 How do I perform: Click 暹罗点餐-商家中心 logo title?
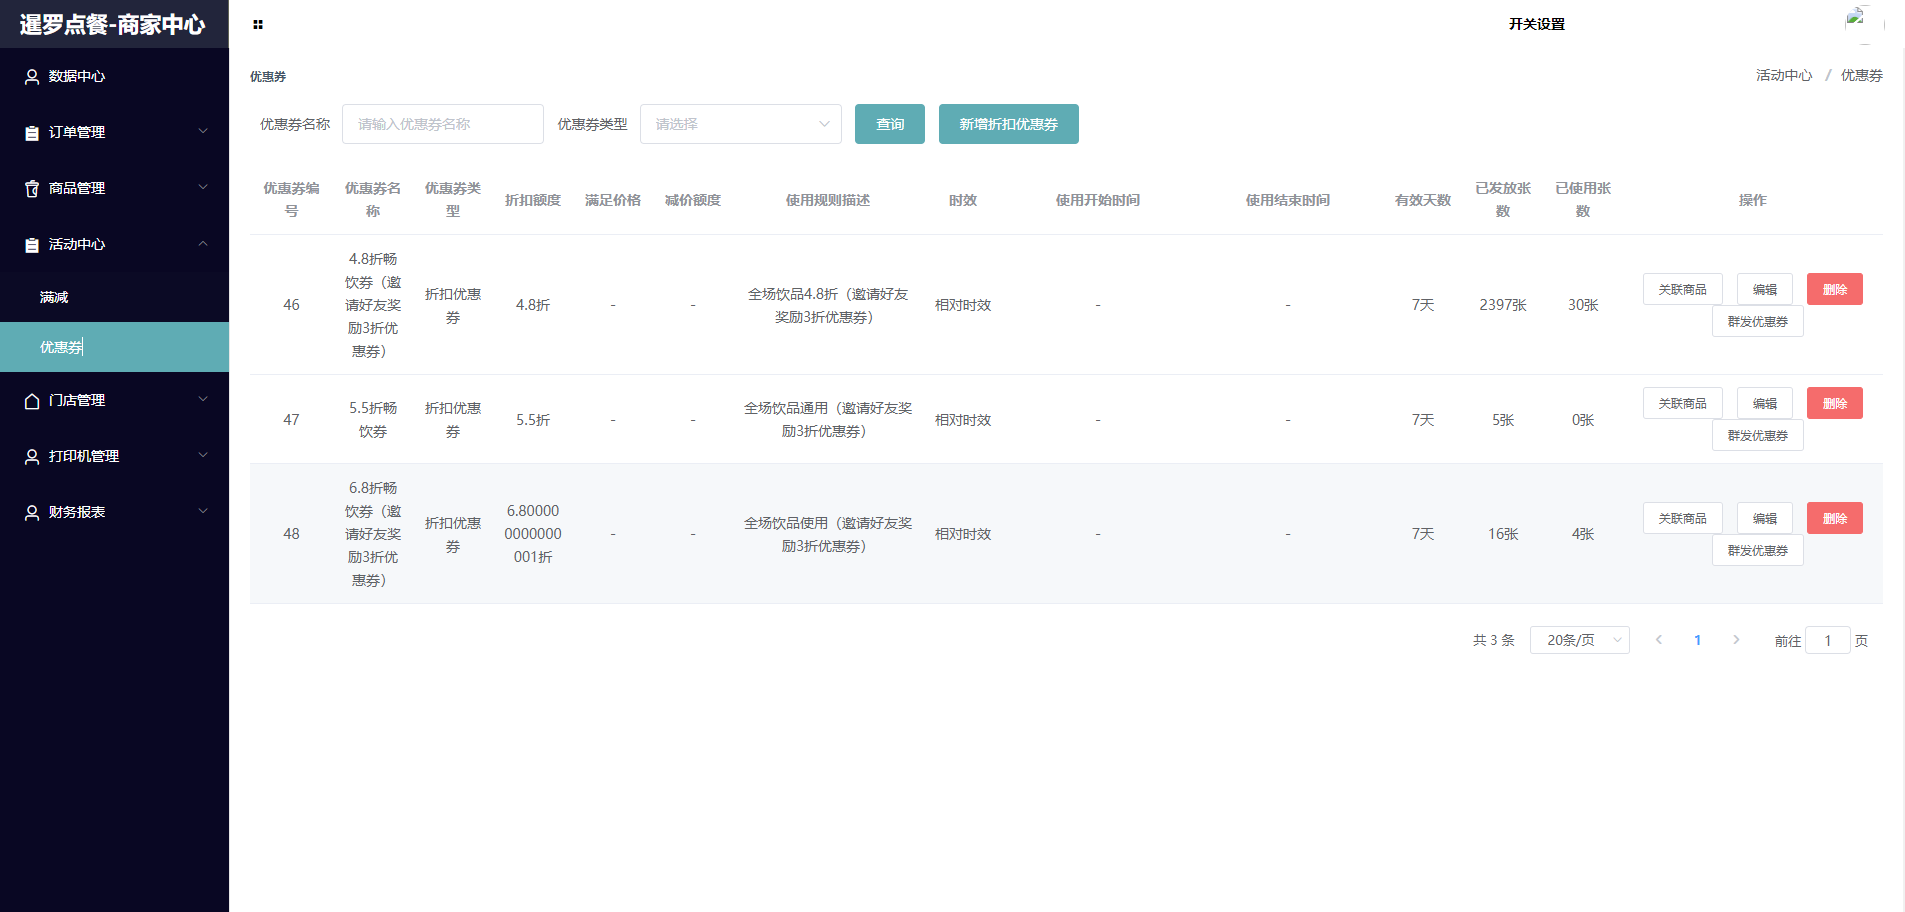tap(112, 24)
